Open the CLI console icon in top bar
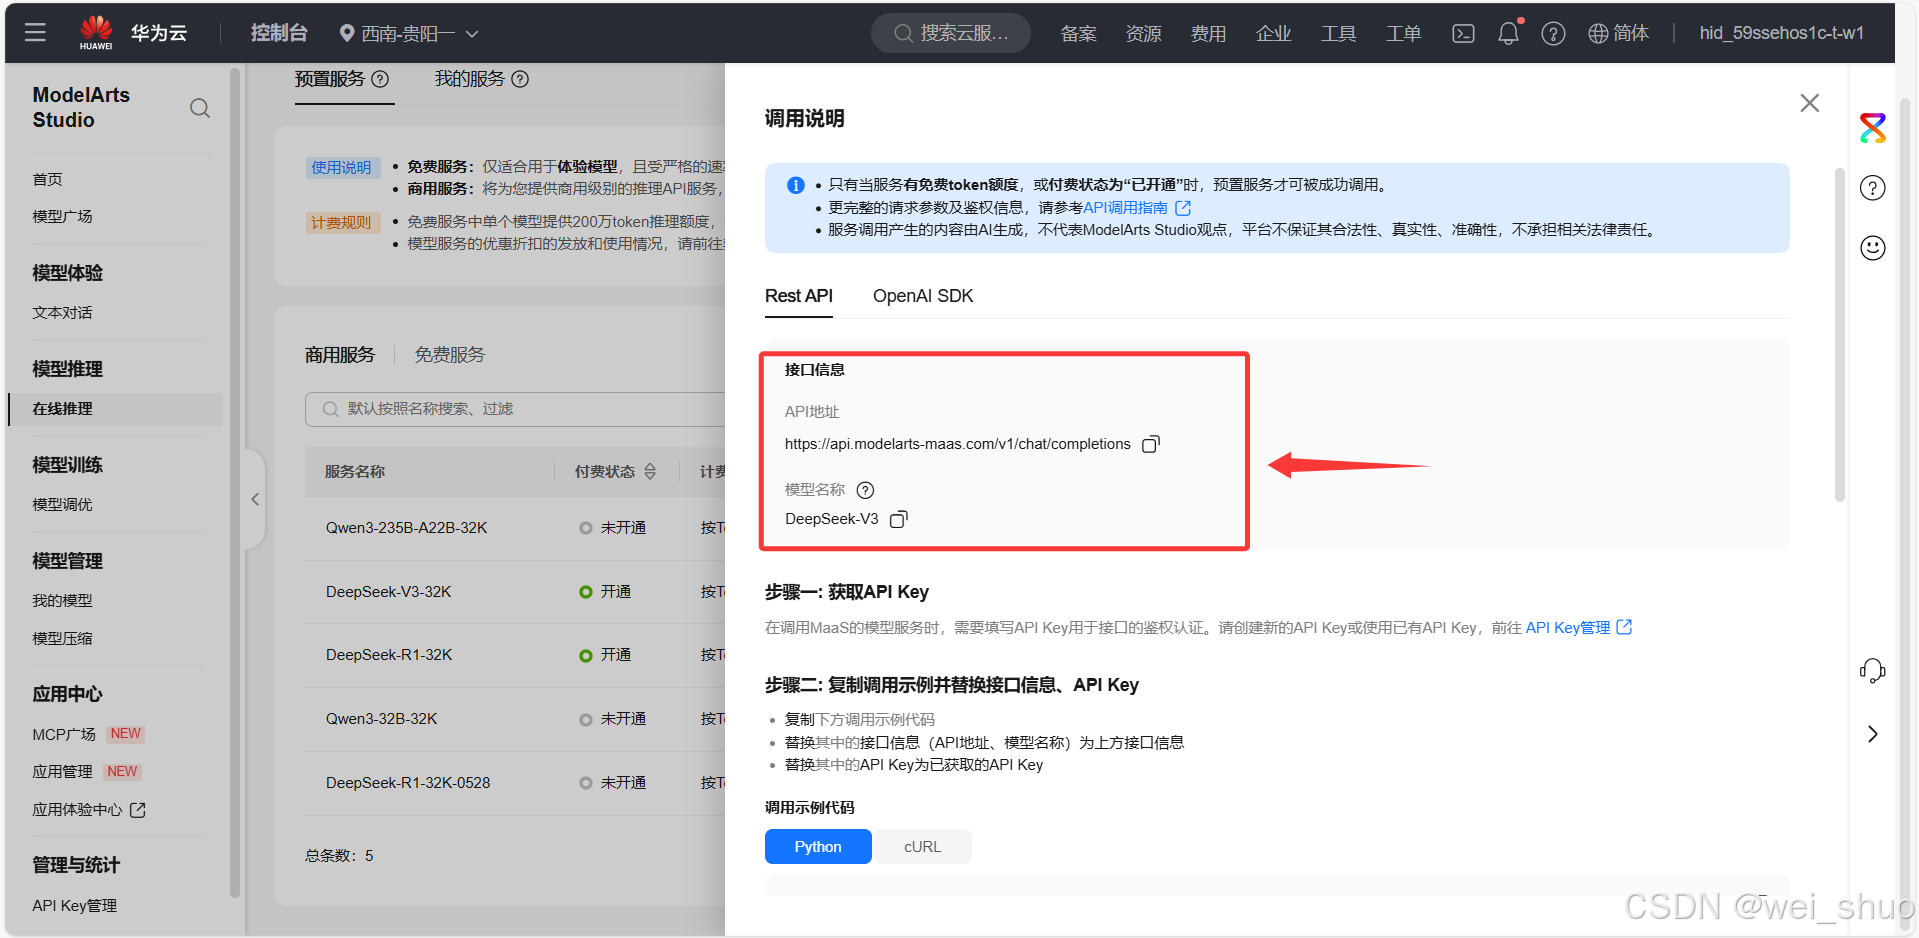Image resolution: width=1919 pixels, height=938 pixels. tap(1462, 32)
